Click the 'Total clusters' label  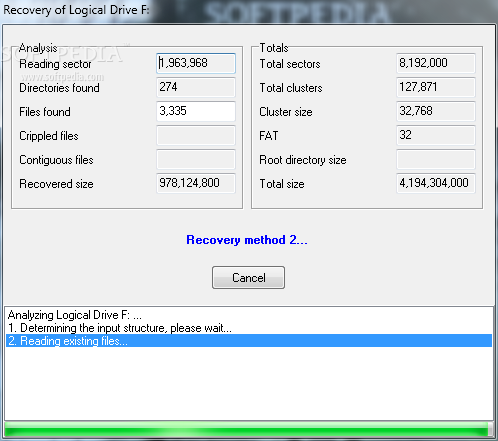[x=291, y=88]
